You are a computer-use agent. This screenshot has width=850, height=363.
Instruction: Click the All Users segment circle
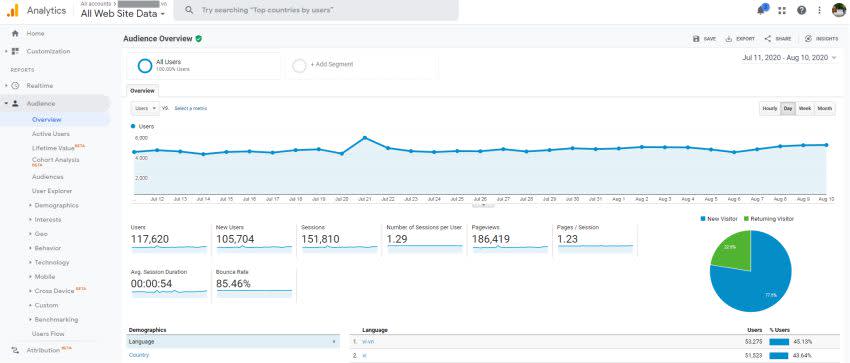click(145, 66)
